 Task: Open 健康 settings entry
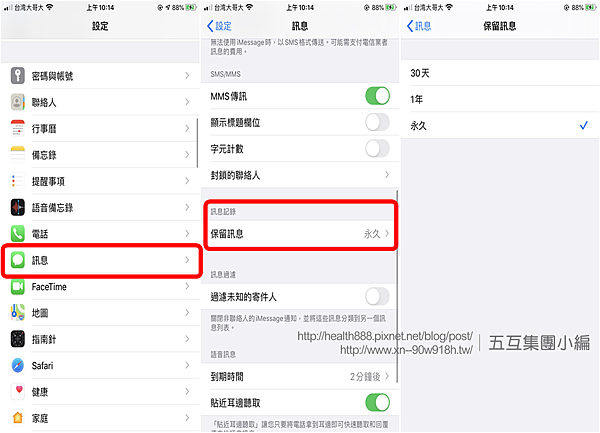pos(100,392)
